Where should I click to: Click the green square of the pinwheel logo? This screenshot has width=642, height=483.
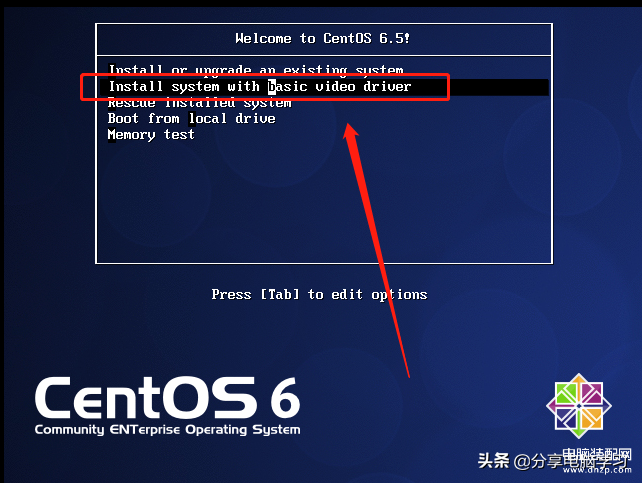567,393
